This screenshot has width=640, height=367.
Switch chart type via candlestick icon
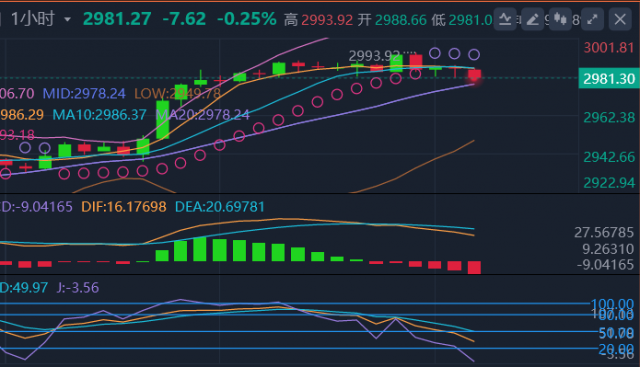click(x=560, y=19)
